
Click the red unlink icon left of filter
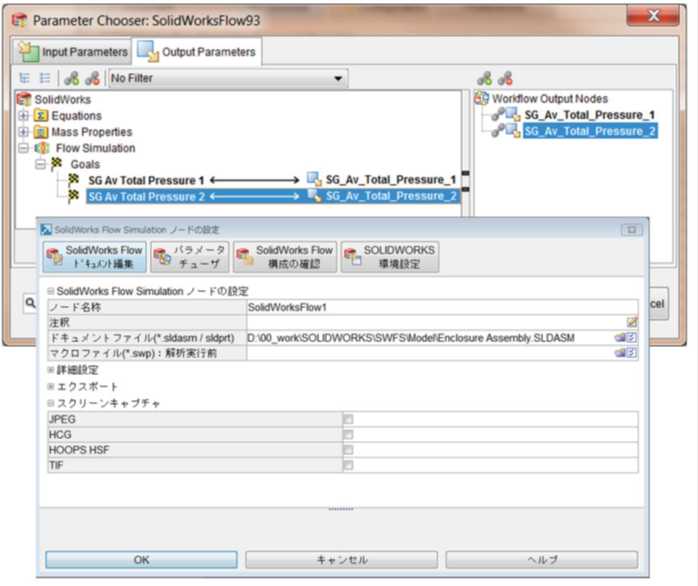click(92, 78)
